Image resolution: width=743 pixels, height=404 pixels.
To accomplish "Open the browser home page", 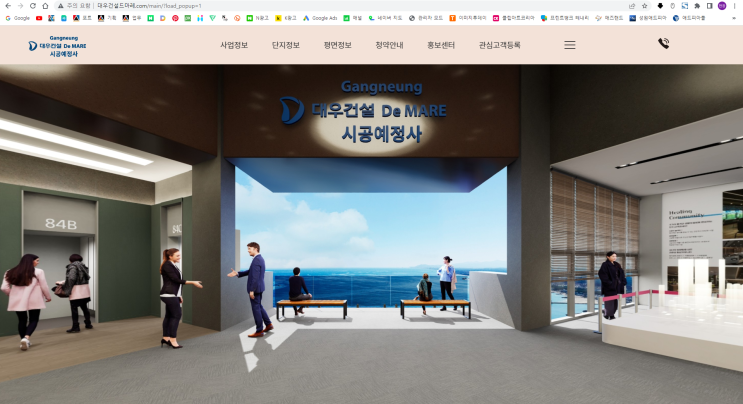I will tap(45, 6).
